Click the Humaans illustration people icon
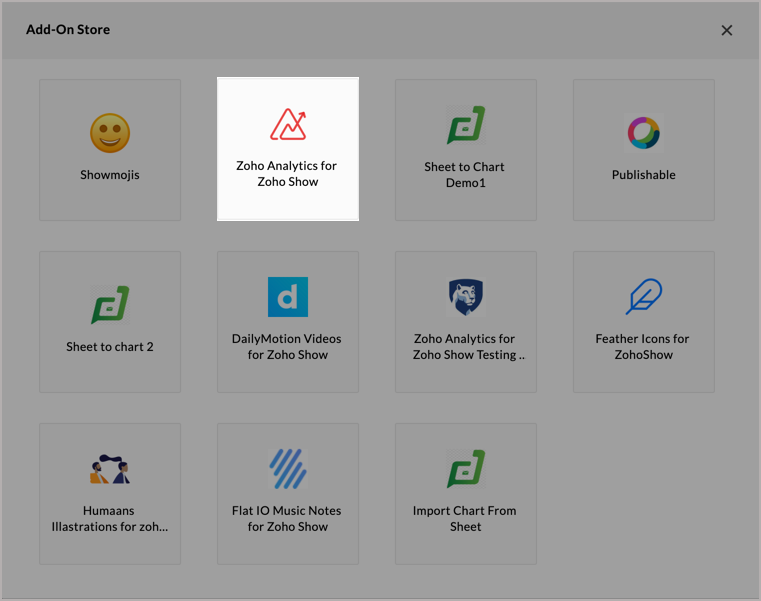 click(110, 469)
